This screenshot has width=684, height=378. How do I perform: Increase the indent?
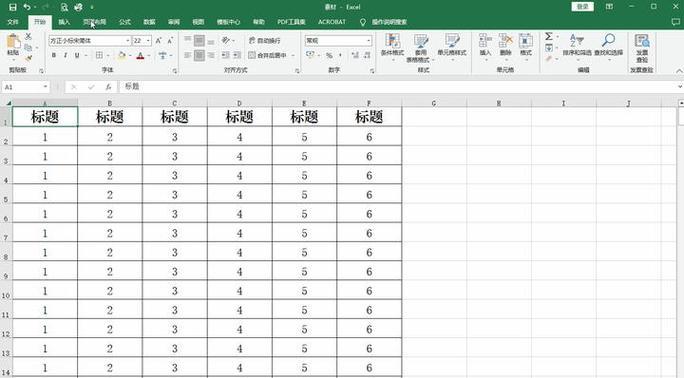[x=237, y=55]
